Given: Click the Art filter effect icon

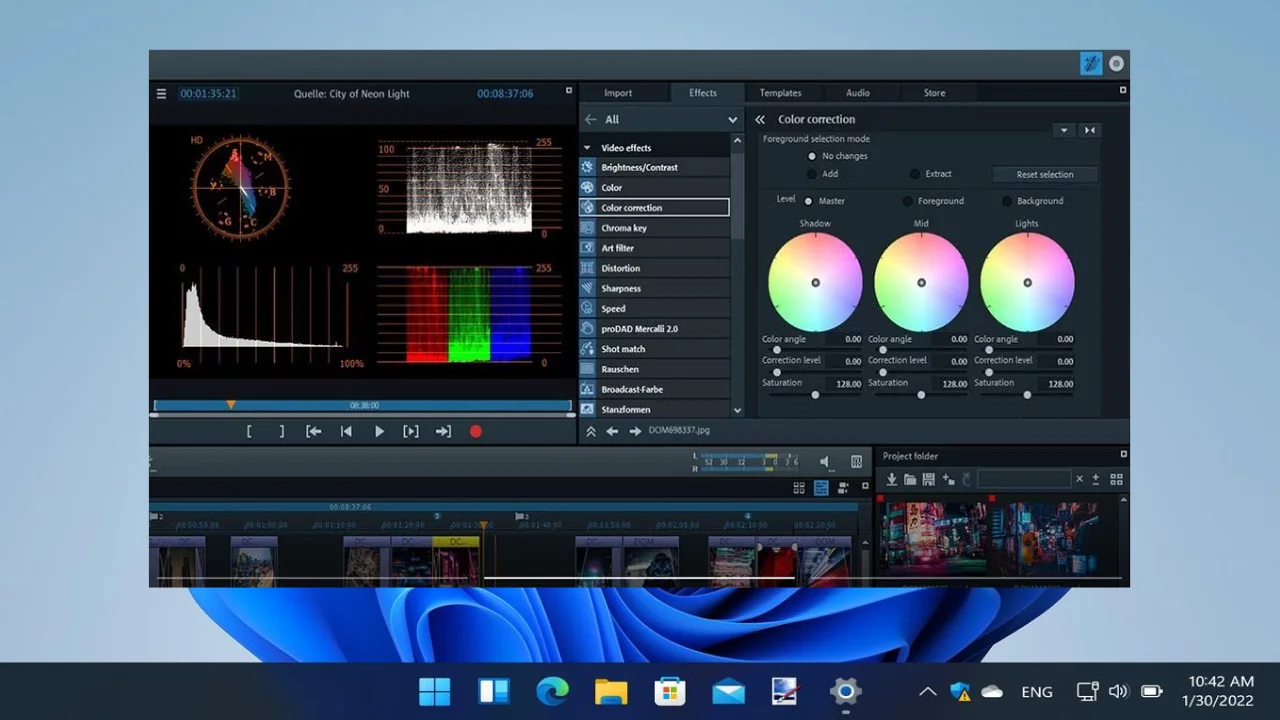Looking at the screenshot, I should point(588,248).
